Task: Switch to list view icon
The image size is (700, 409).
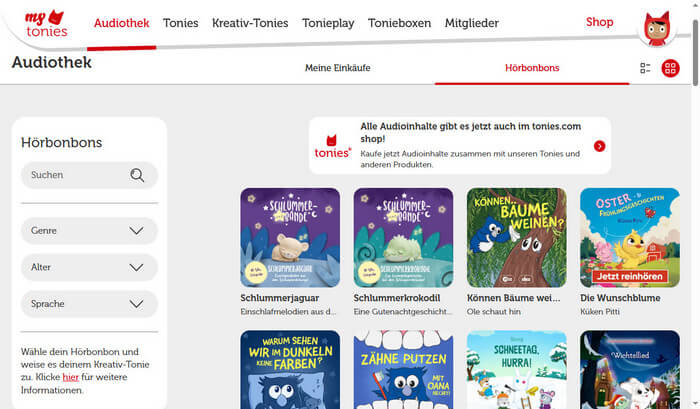Action: pos(645,68)
